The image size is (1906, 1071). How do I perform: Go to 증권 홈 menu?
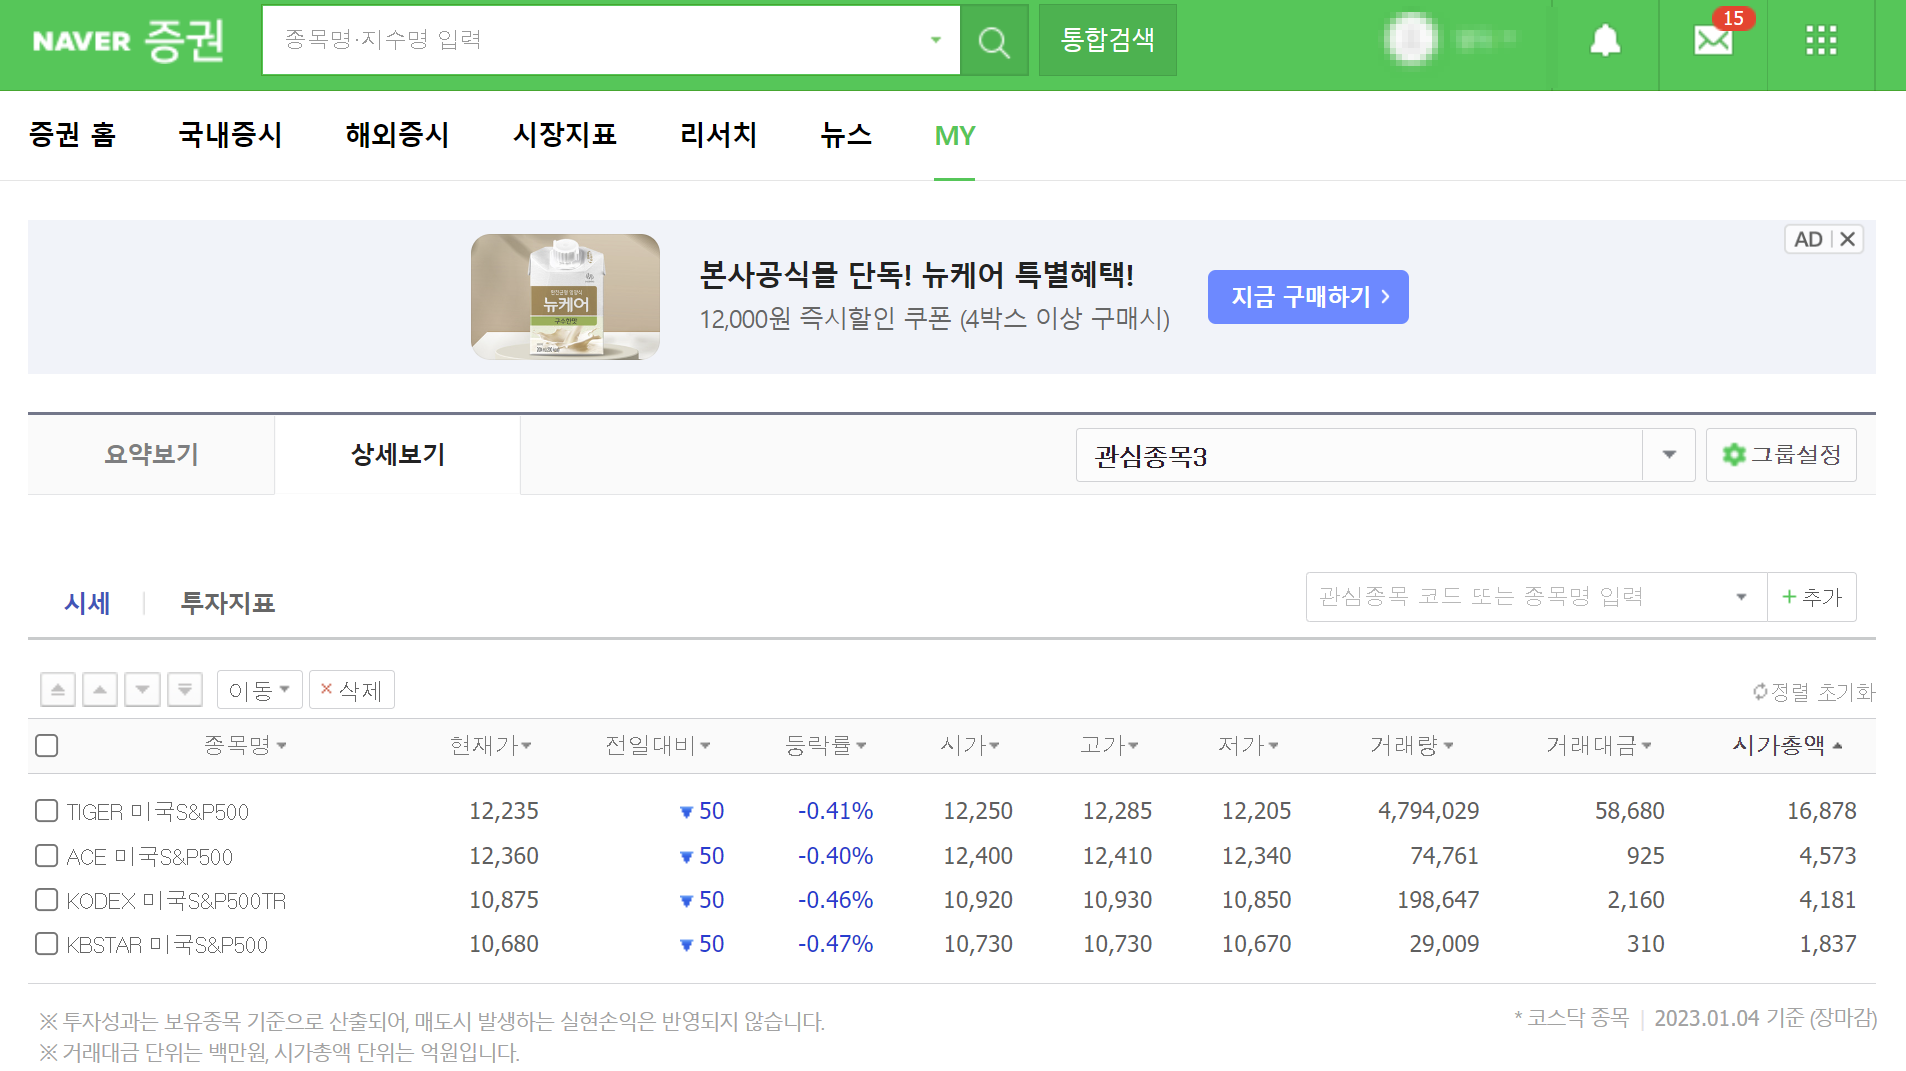click(73, 135)
